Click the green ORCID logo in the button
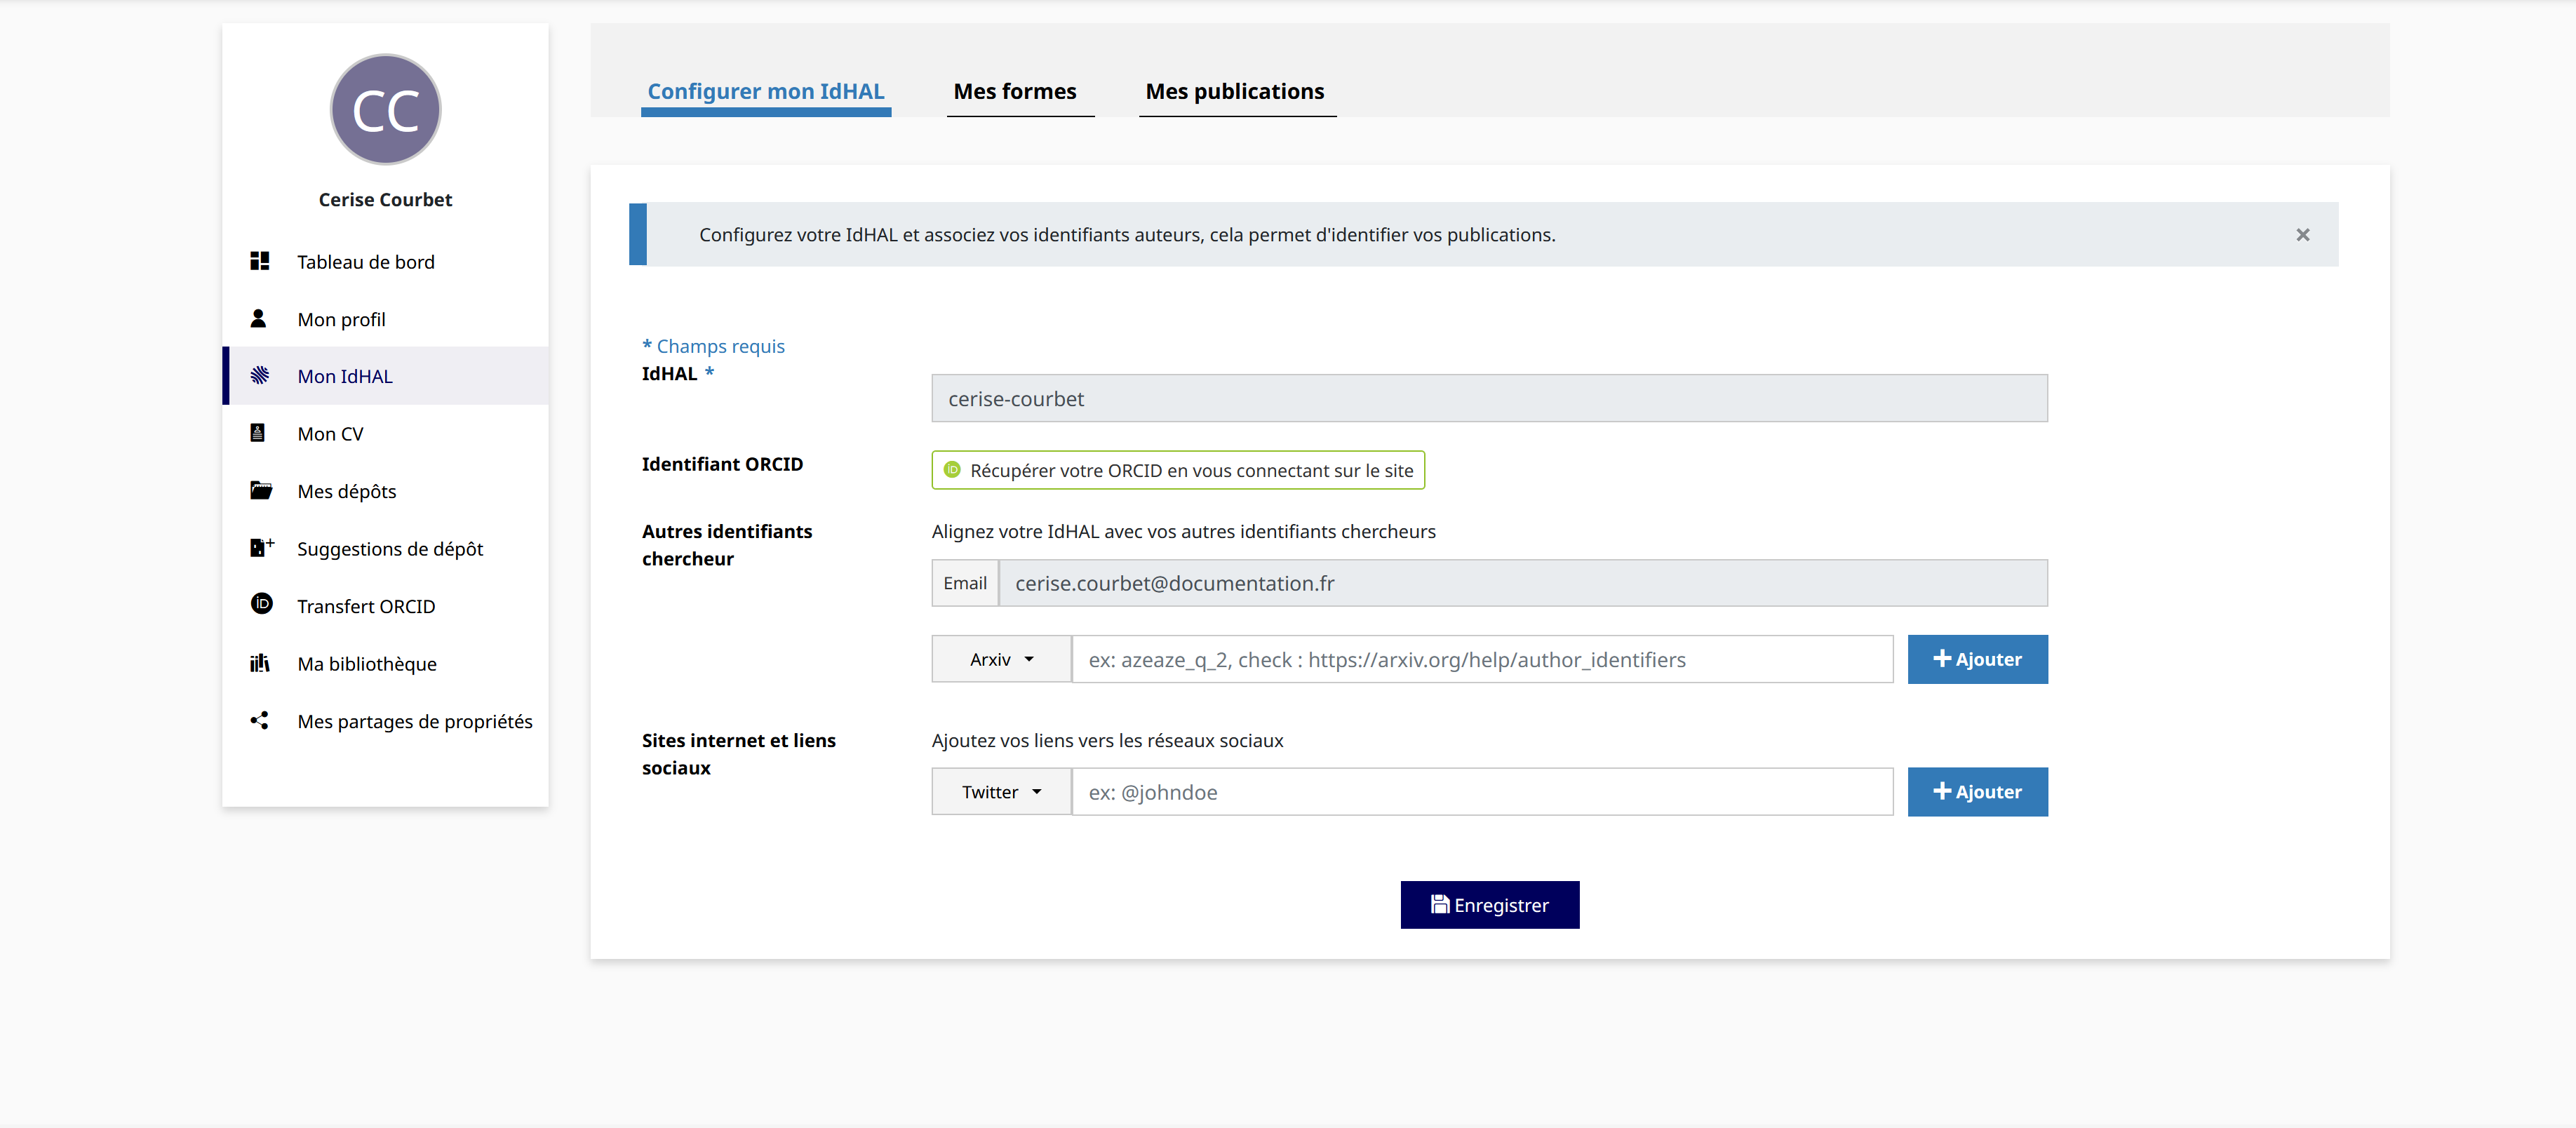The height and width of the screenshot is (1128, 2576). point(952,469)
